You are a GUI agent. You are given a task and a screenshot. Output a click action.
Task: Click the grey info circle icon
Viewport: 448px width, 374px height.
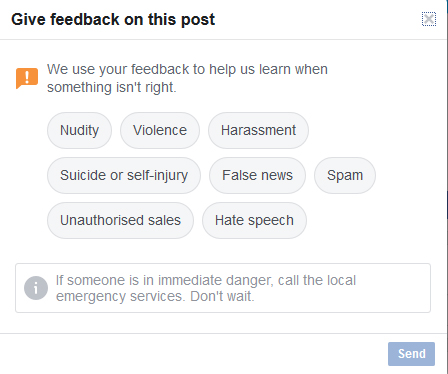tap(36, 288)
